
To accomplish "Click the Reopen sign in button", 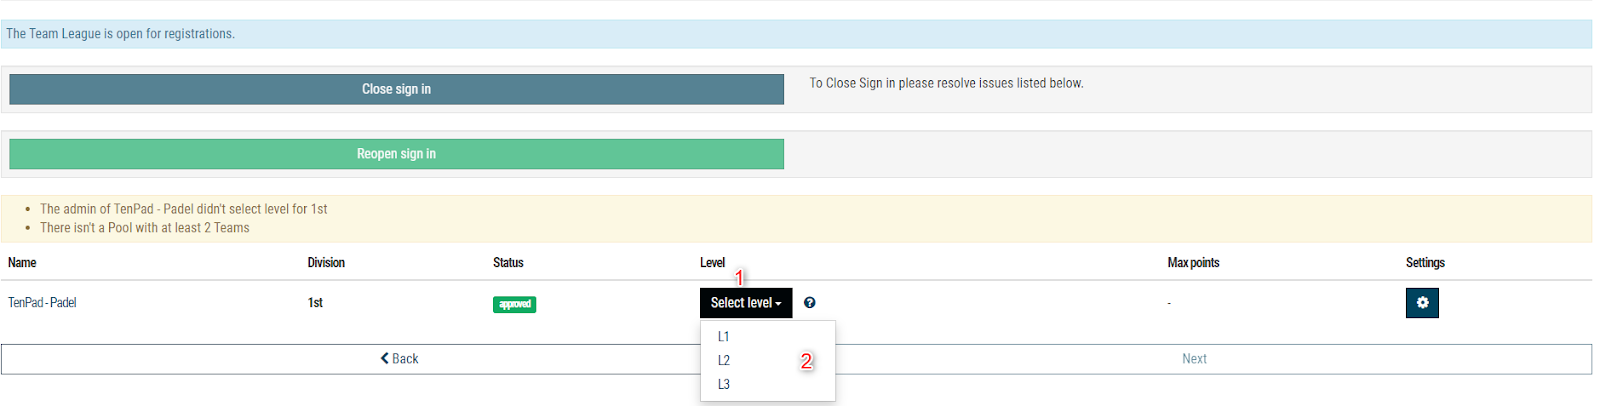I will pyautogui.click(x=396, y=154).
